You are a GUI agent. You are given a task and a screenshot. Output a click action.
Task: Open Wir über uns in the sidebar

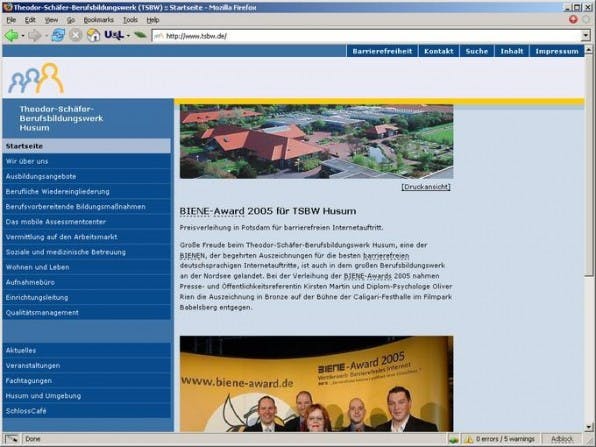[87, 161]
